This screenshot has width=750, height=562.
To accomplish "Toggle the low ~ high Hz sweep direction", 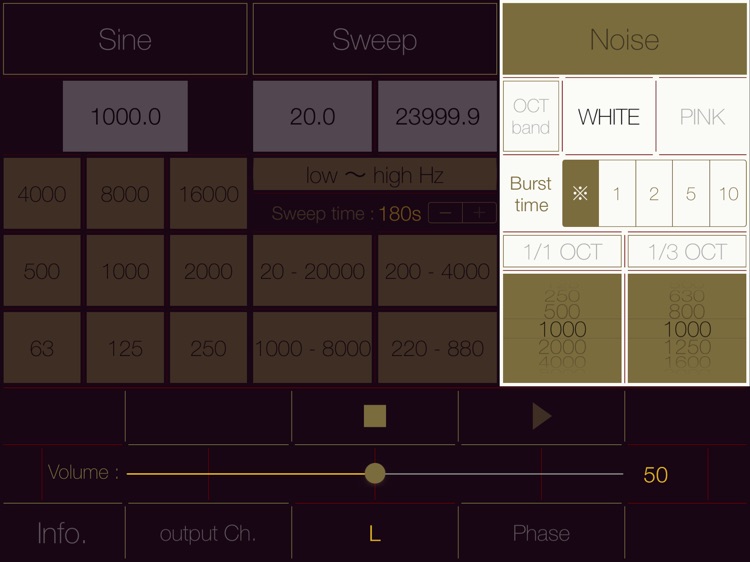I will (x=375, y=175).
